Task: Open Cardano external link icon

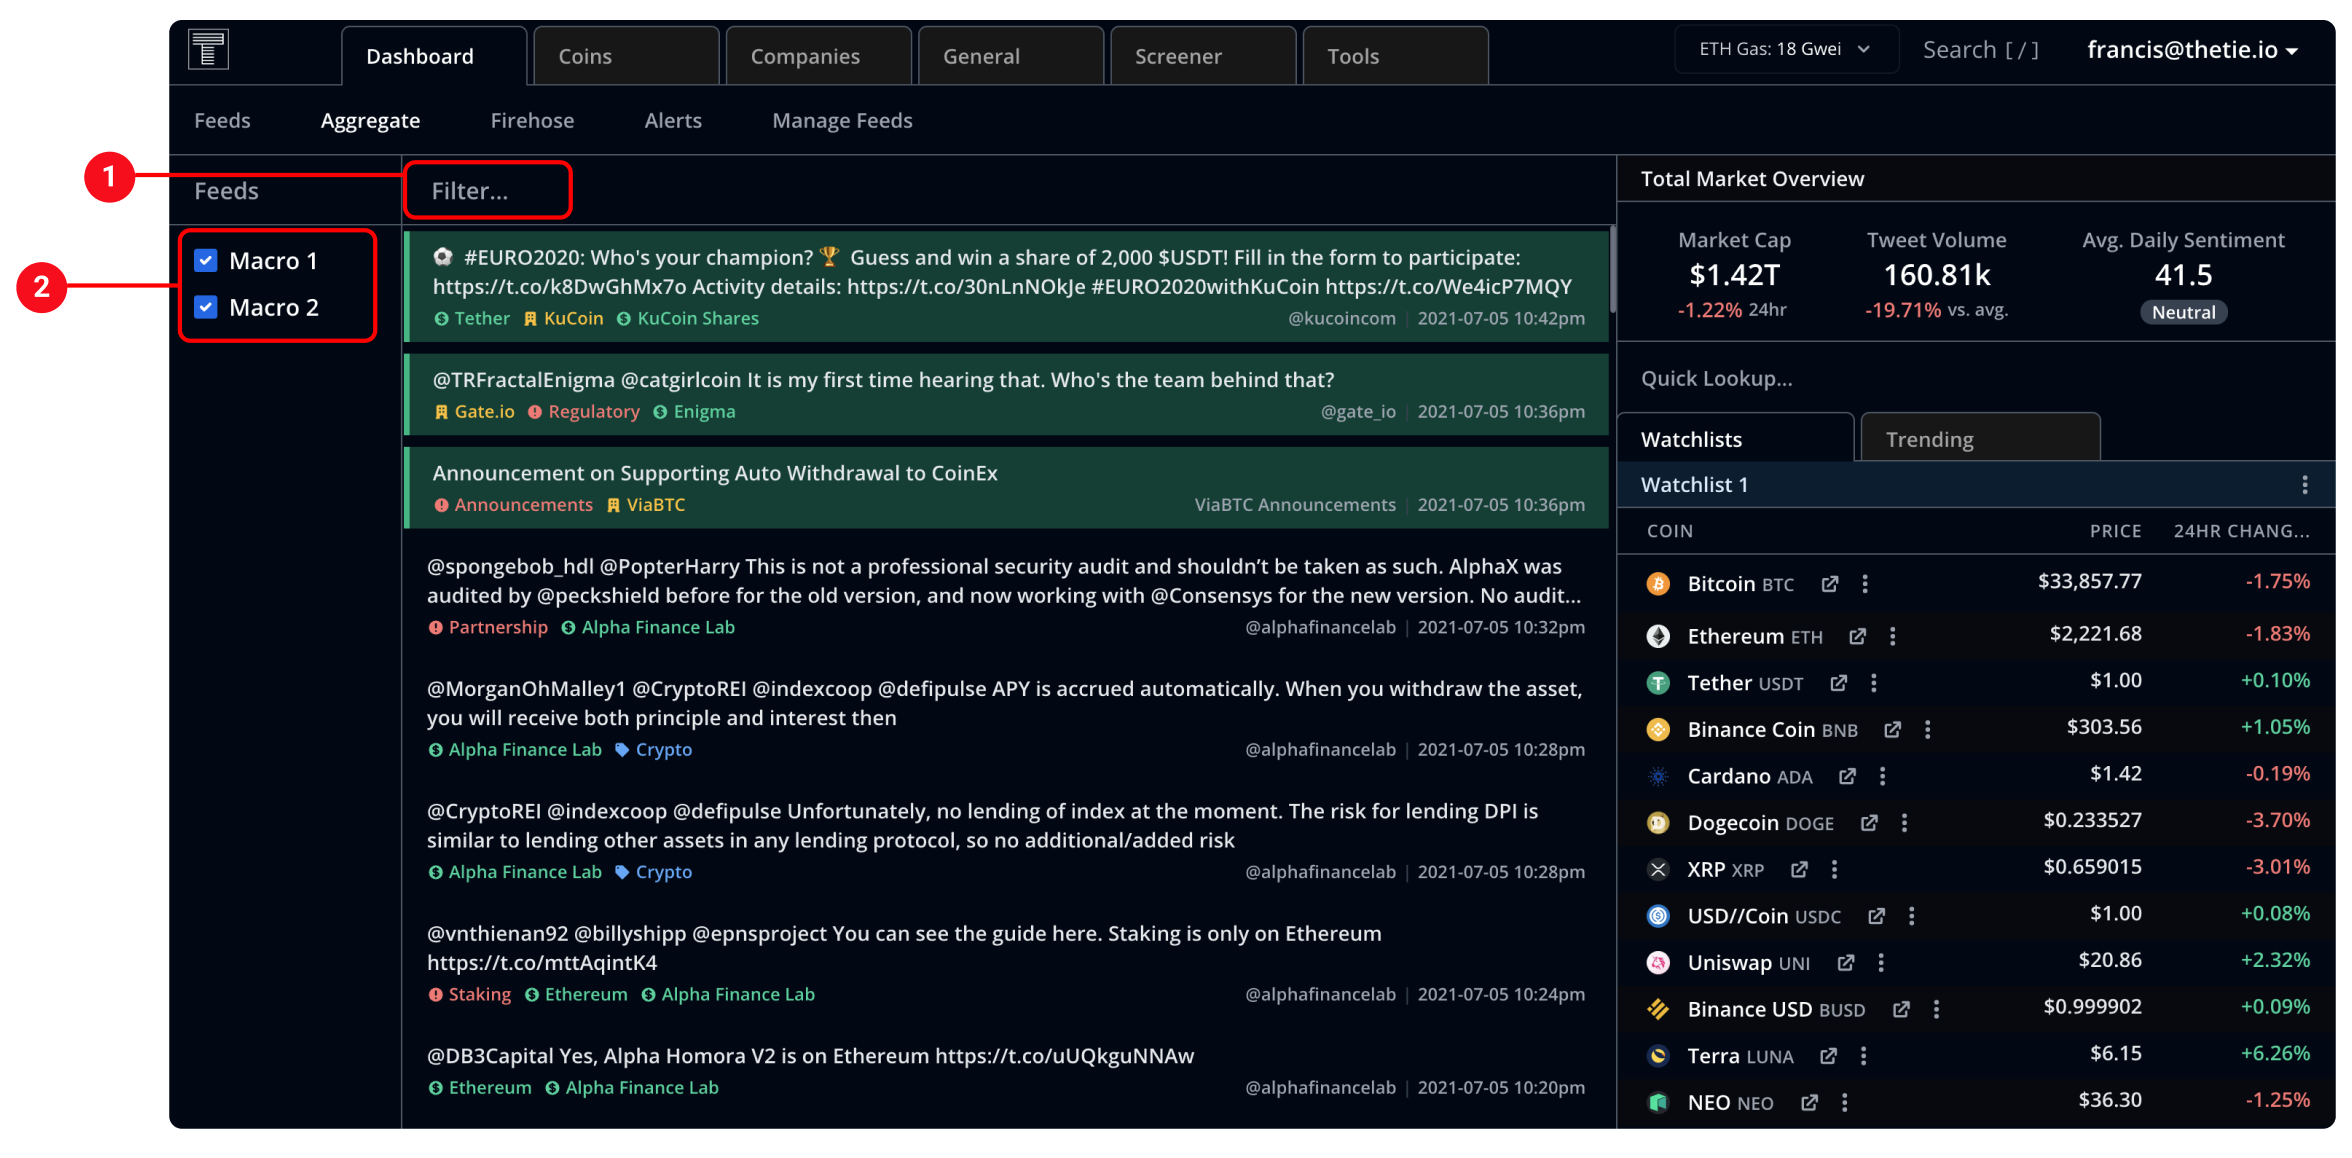Action: pos(1847,776)
